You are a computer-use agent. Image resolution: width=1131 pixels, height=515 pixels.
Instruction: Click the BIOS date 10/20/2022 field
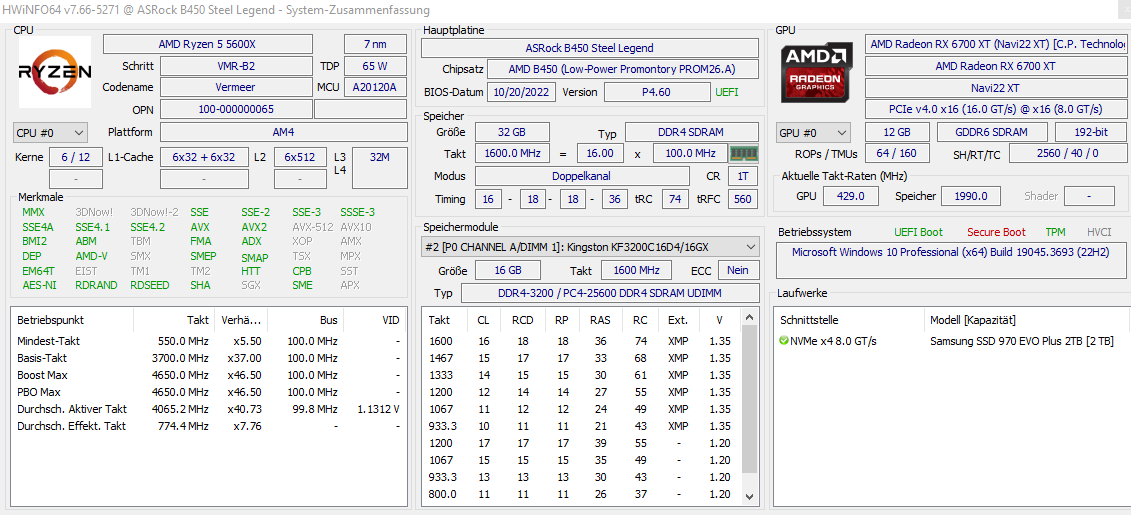(522, 92)
